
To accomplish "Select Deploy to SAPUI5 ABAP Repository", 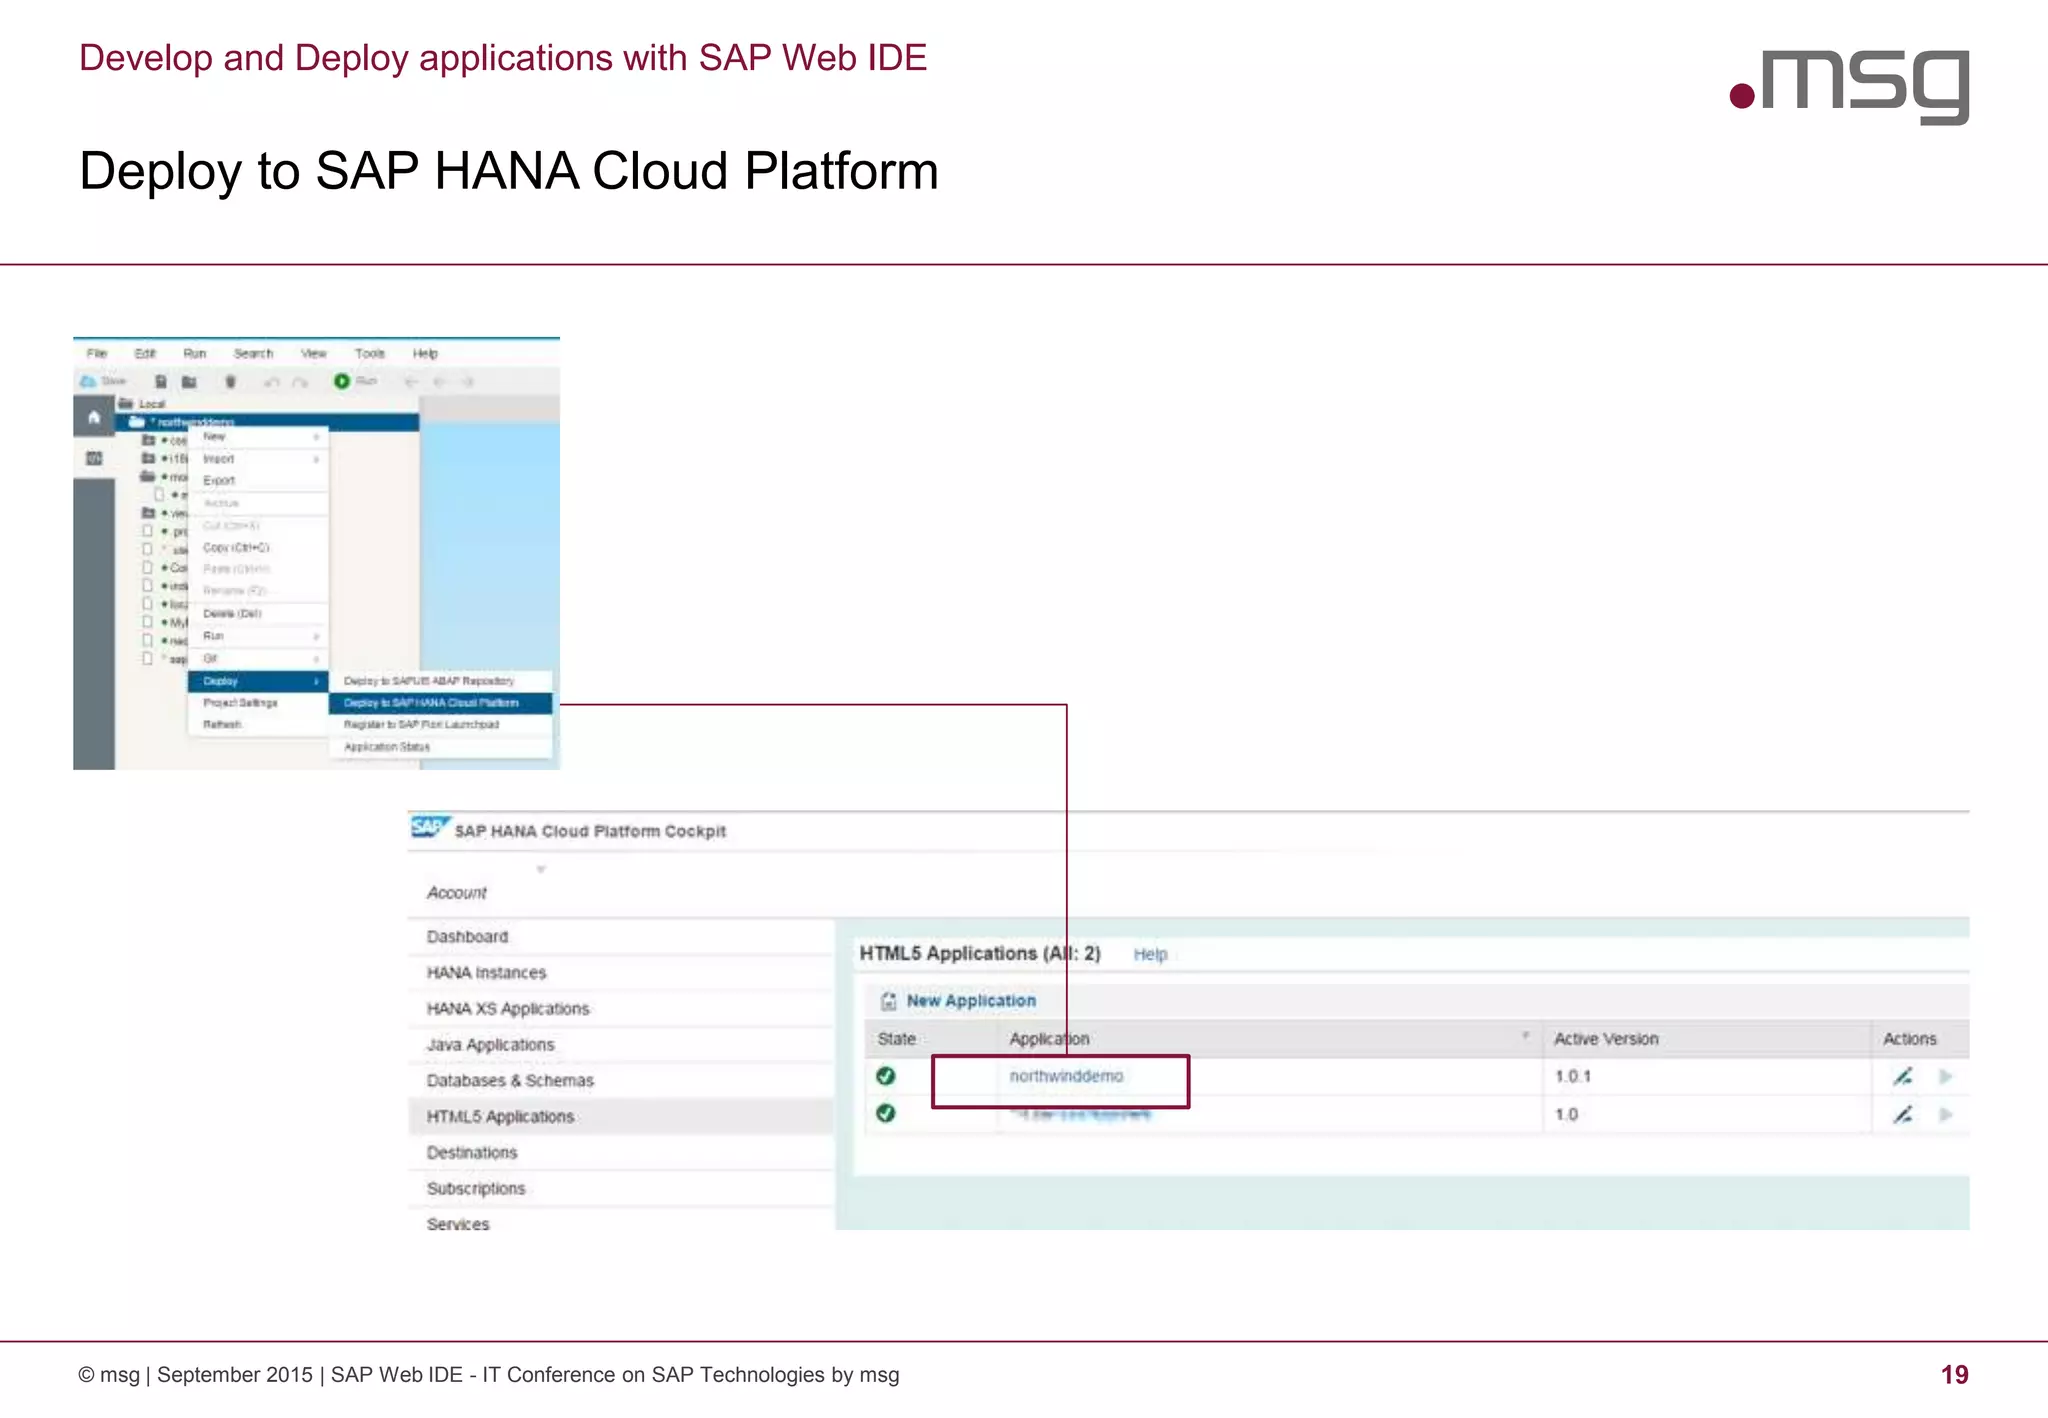I will [x=441, y=681].
